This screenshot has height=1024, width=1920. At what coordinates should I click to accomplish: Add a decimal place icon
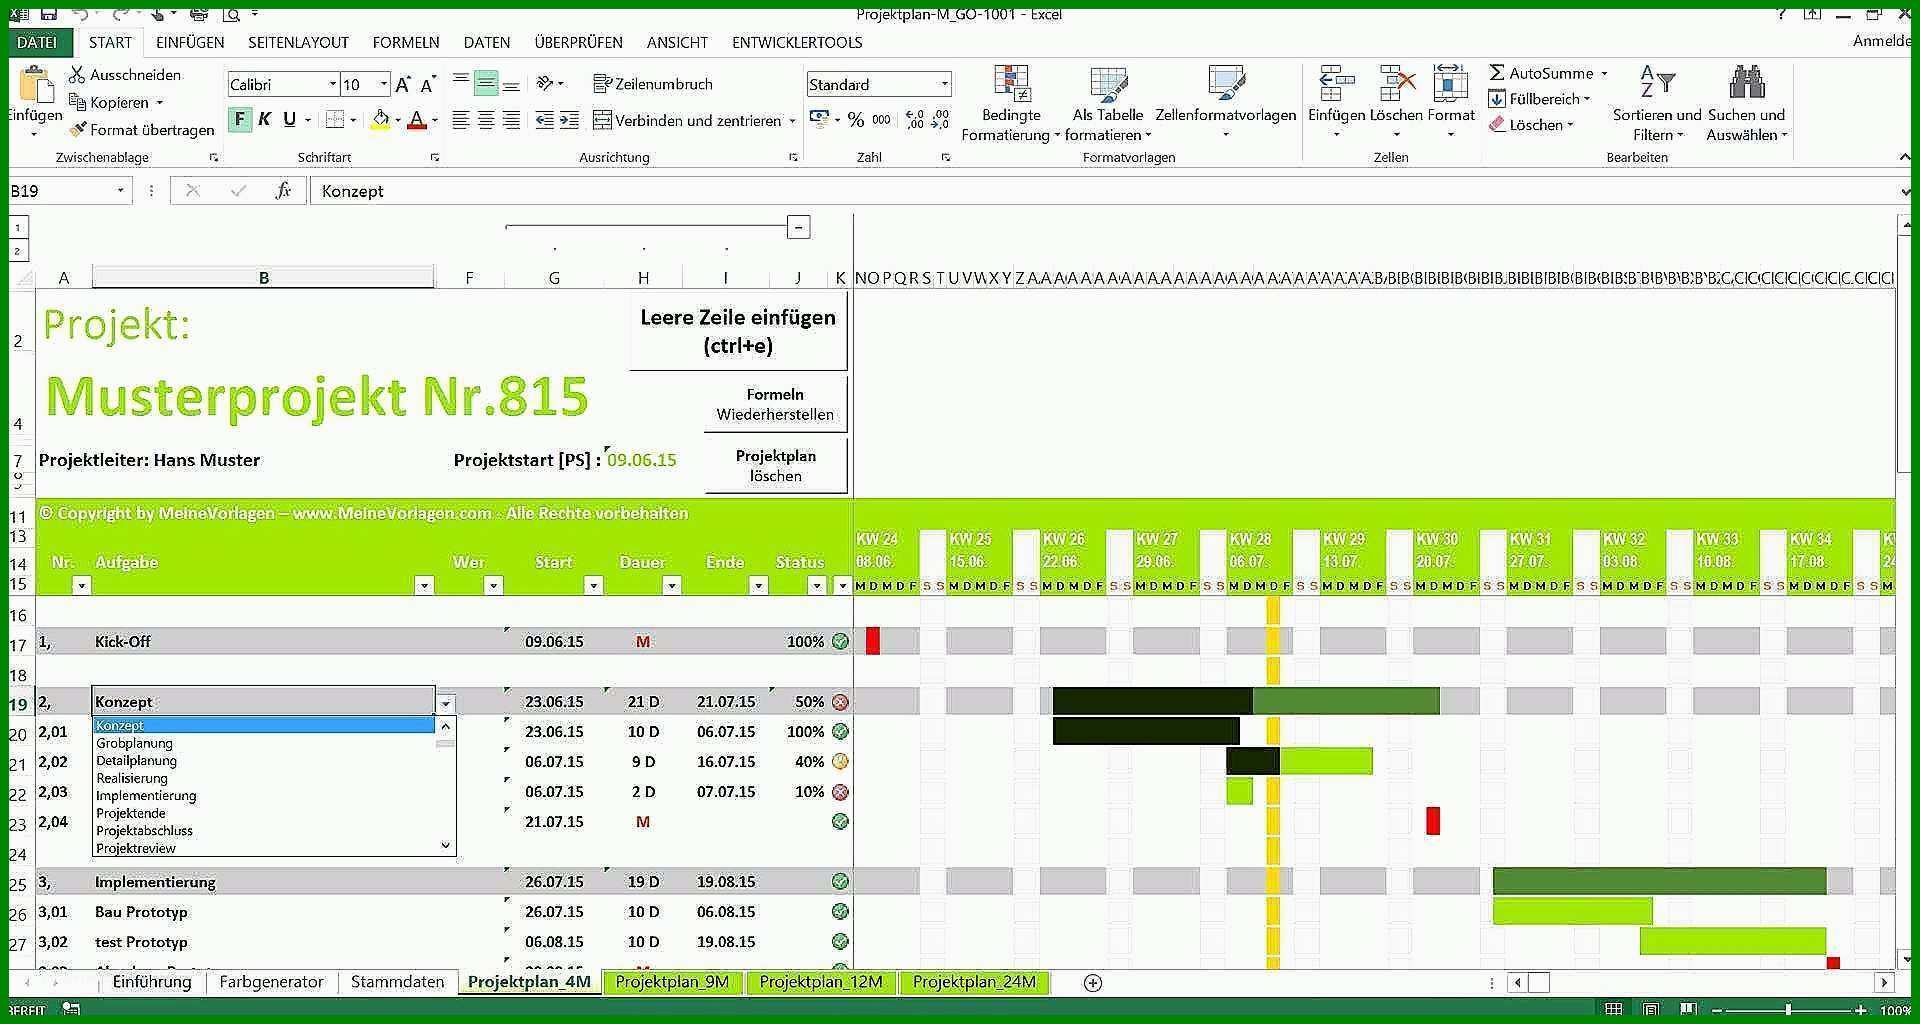tap(915, 120)
